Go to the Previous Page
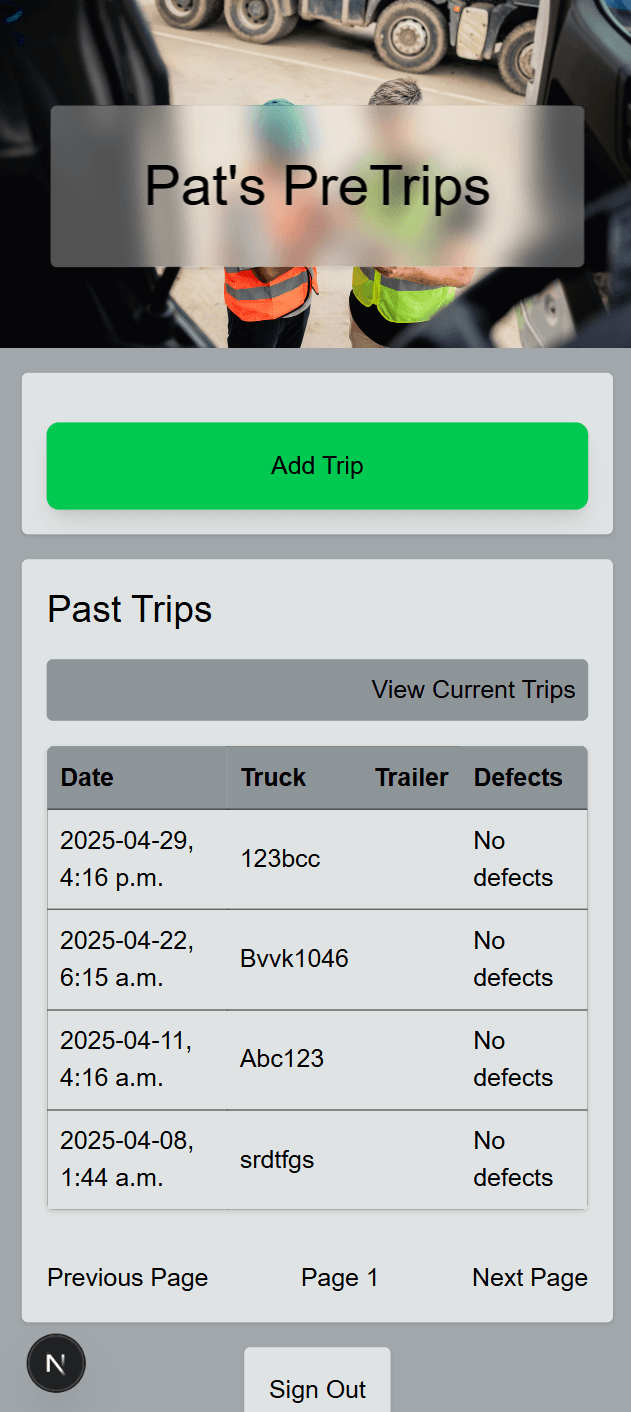631x1412 pixels. click(128, 1278)
